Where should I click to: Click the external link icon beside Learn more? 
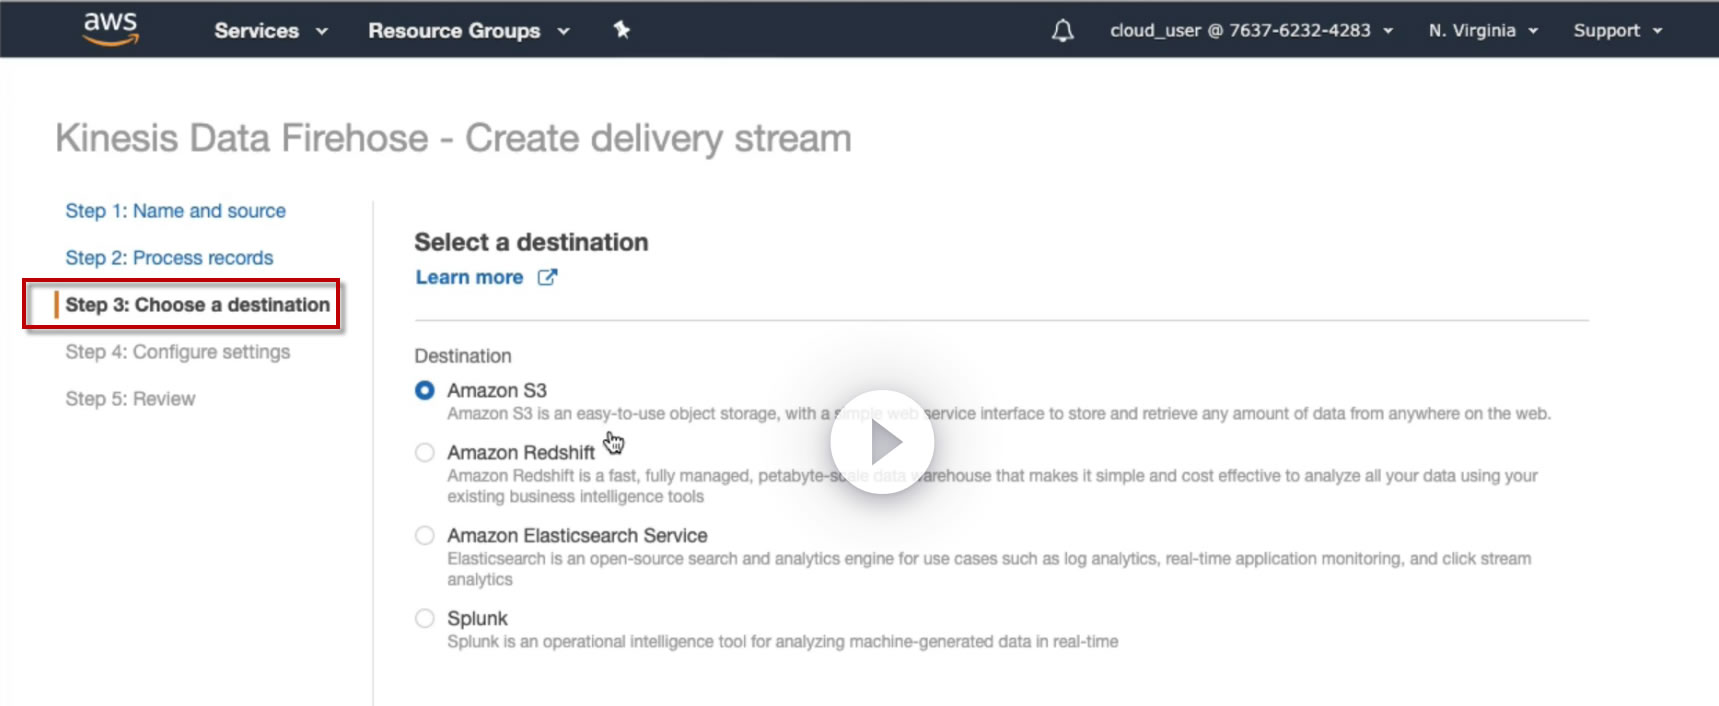coord(547,277)
